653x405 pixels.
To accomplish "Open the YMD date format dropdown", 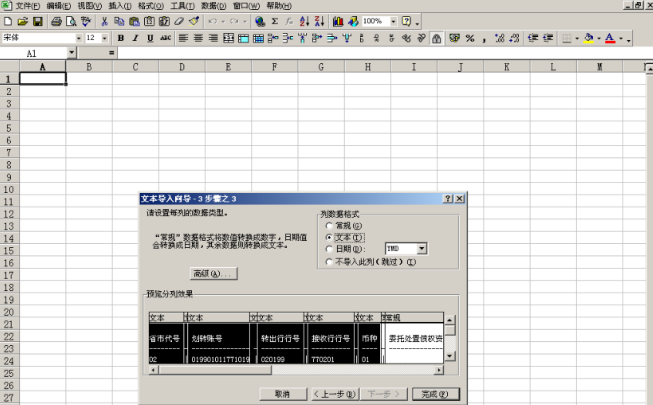I will click(x=421, y=249).
